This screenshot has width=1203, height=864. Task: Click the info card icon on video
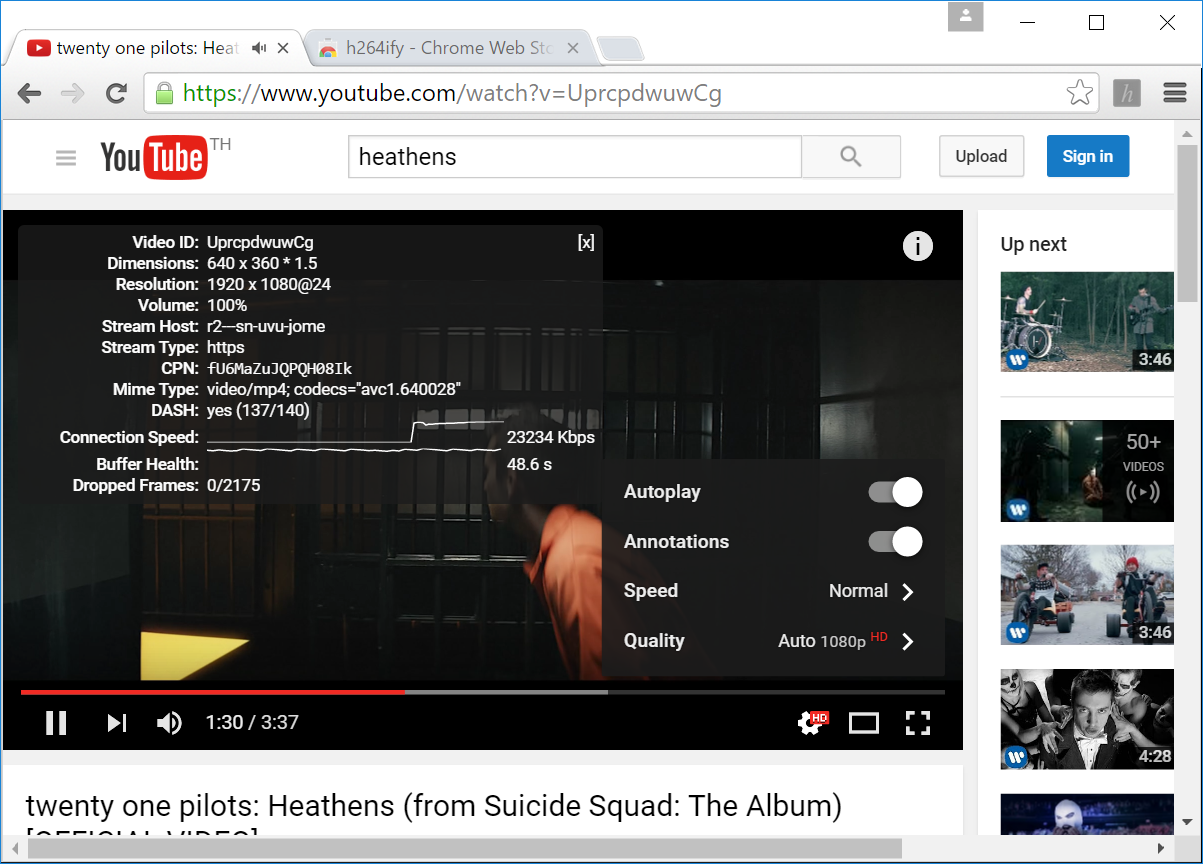tap(918, 246)
